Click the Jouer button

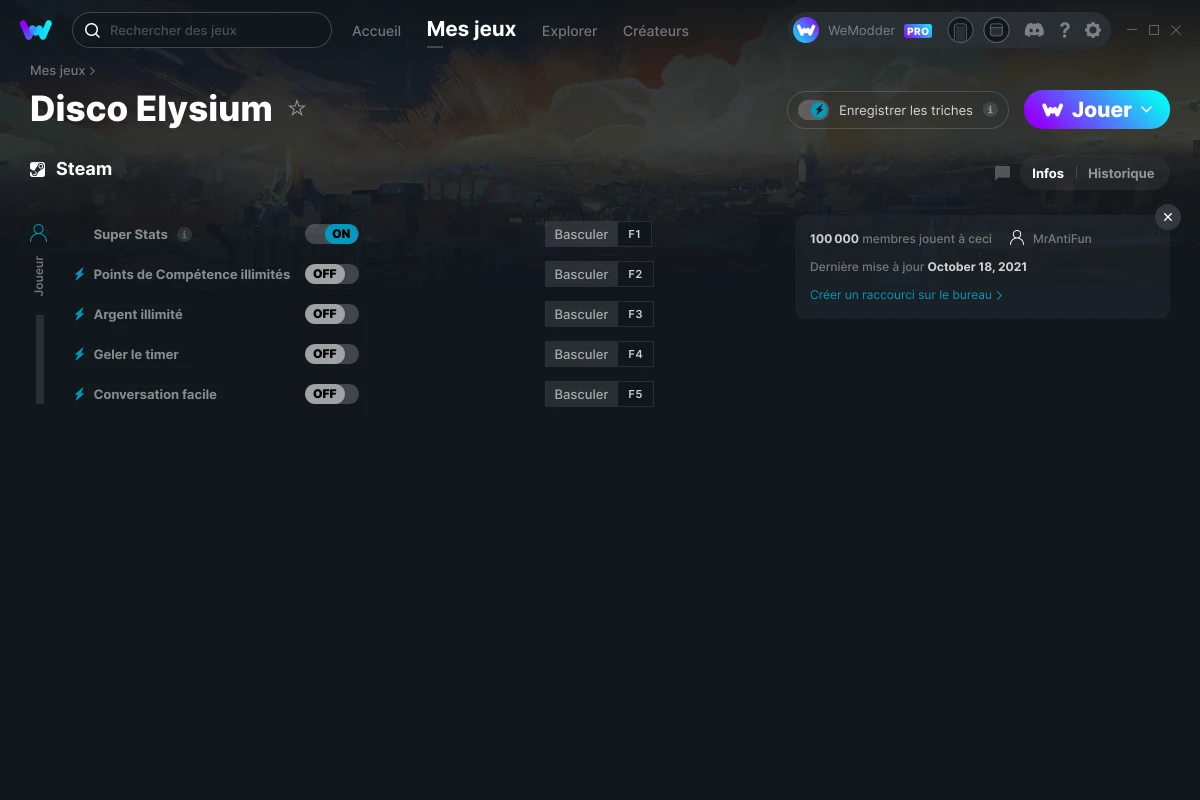coord(1097,110)
